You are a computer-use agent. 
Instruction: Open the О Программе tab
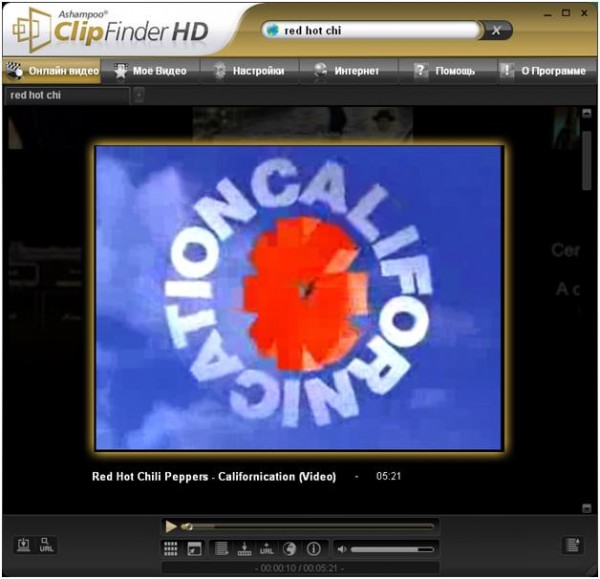click(547, 71)
